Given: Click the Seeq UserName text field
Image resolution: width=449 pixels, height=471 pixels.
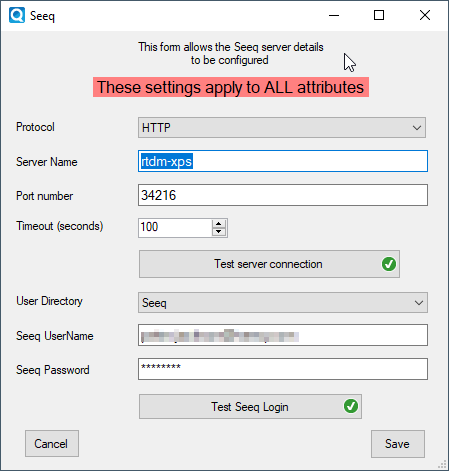Looking at the screenshot, I should [x=283, y=335].
